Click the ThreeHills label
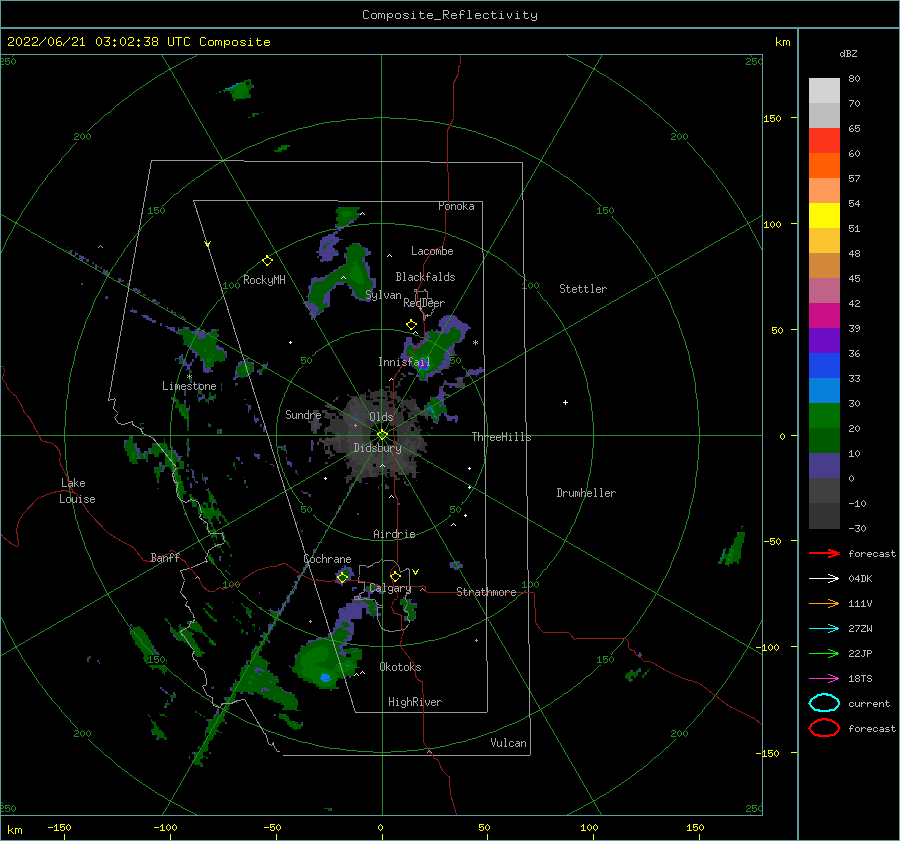900x841 pixels. click(502, 437)
